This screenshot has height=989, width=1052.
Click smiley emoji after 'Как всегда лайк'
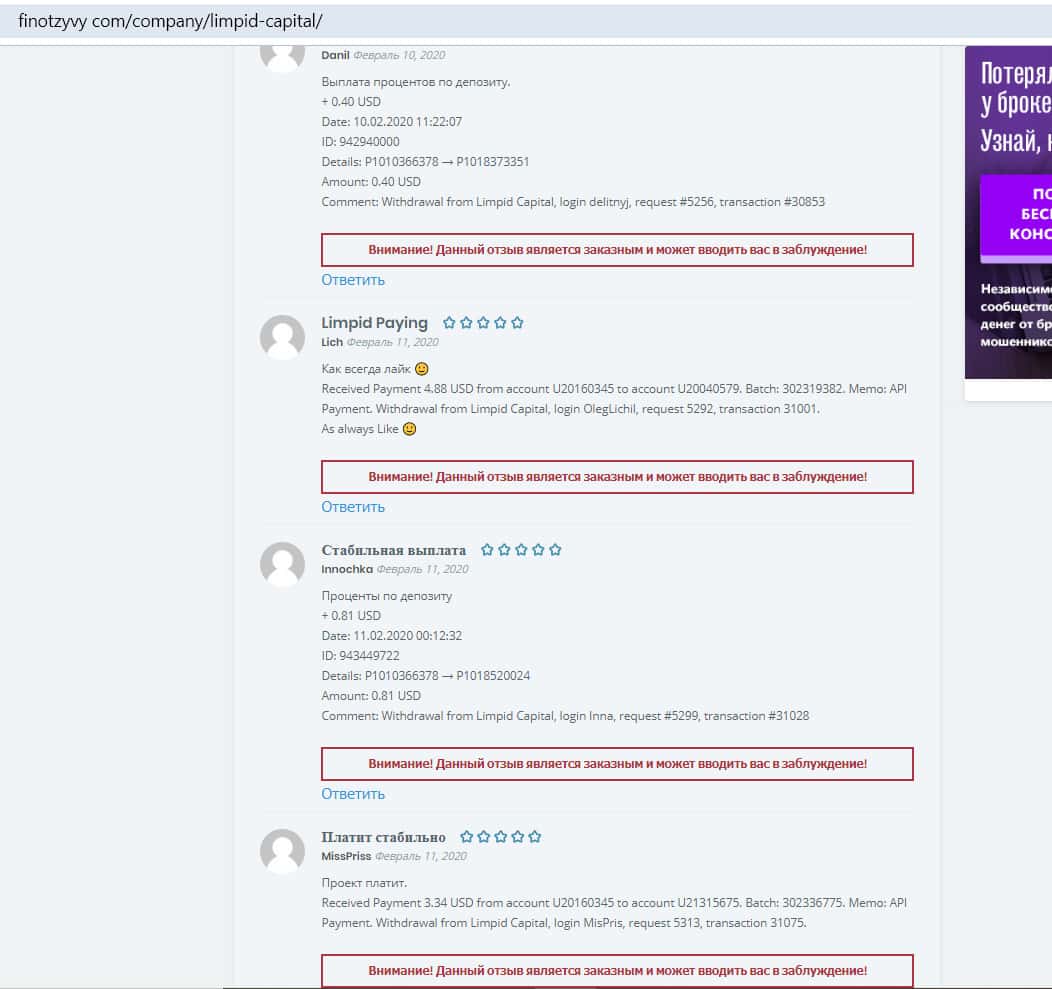421,368
